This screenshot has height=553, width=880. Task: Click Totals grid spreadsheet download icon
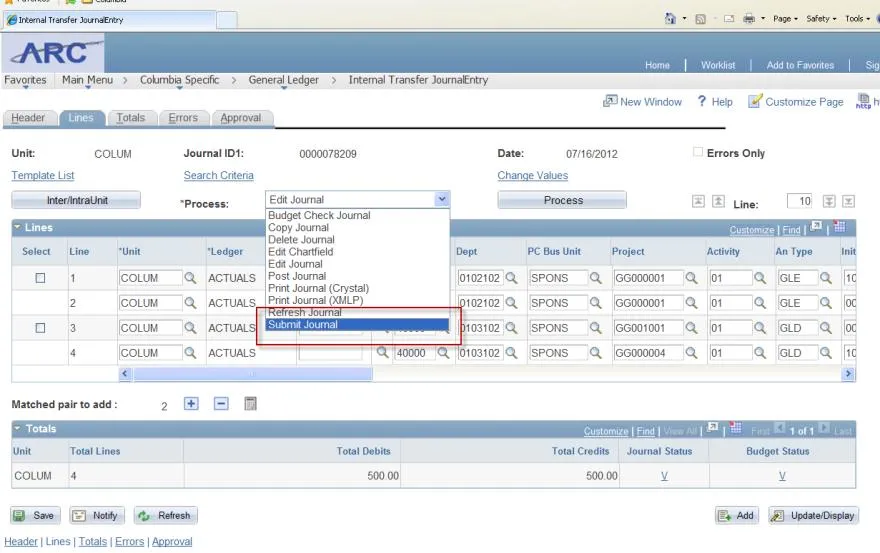tap(736, 428)
